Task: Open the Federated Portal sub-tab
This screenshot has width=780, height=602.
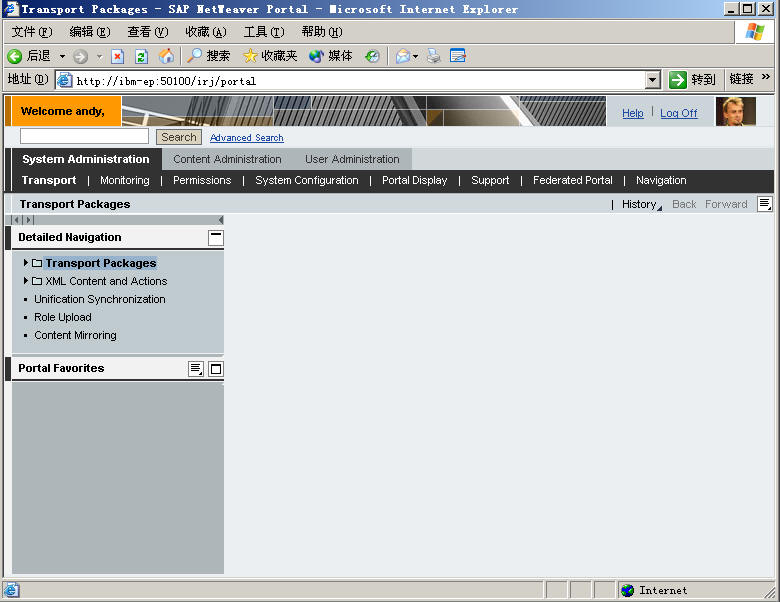Action: point(573,180)
